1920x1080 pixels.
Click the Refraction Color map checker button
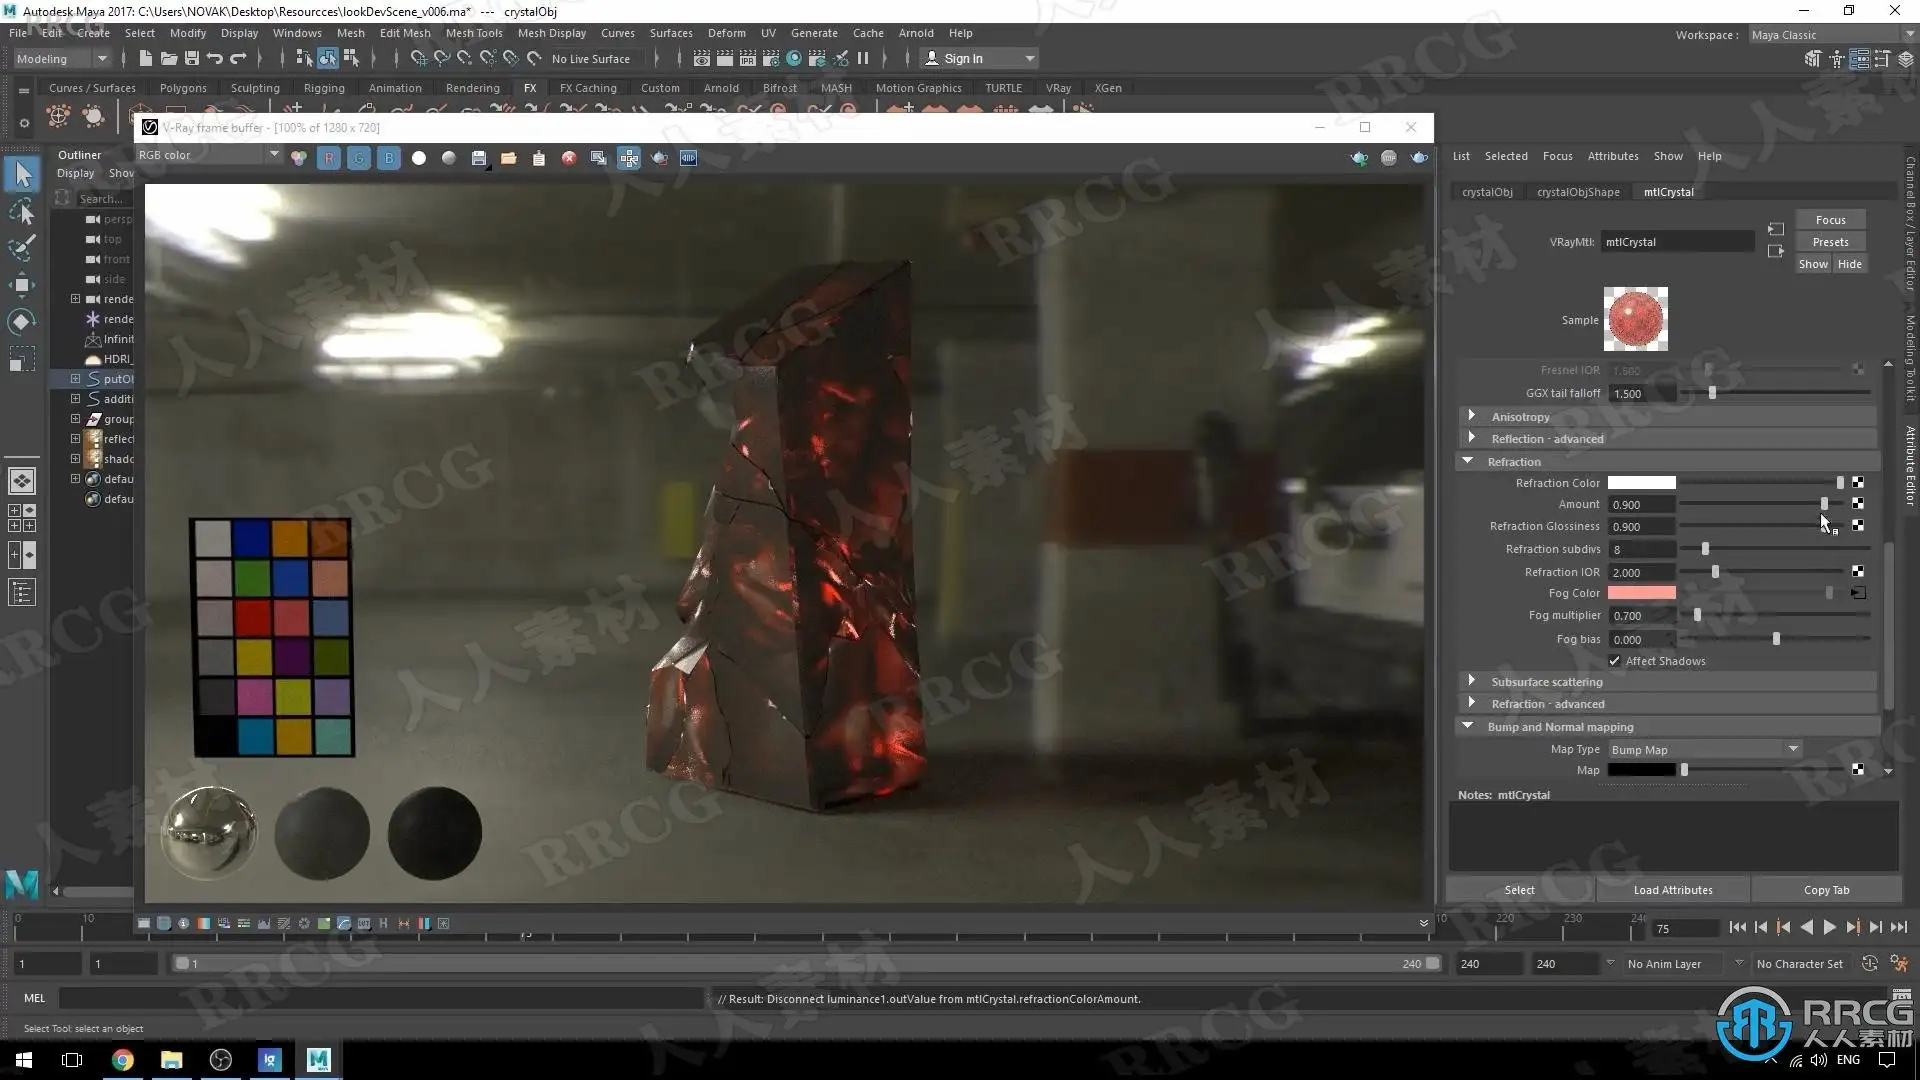(1857, 483)
